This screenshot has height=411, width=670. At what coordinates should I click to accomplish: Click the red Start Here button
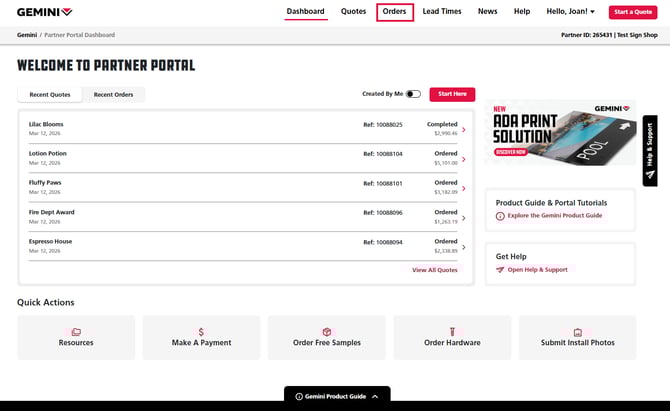click(452, 94)
